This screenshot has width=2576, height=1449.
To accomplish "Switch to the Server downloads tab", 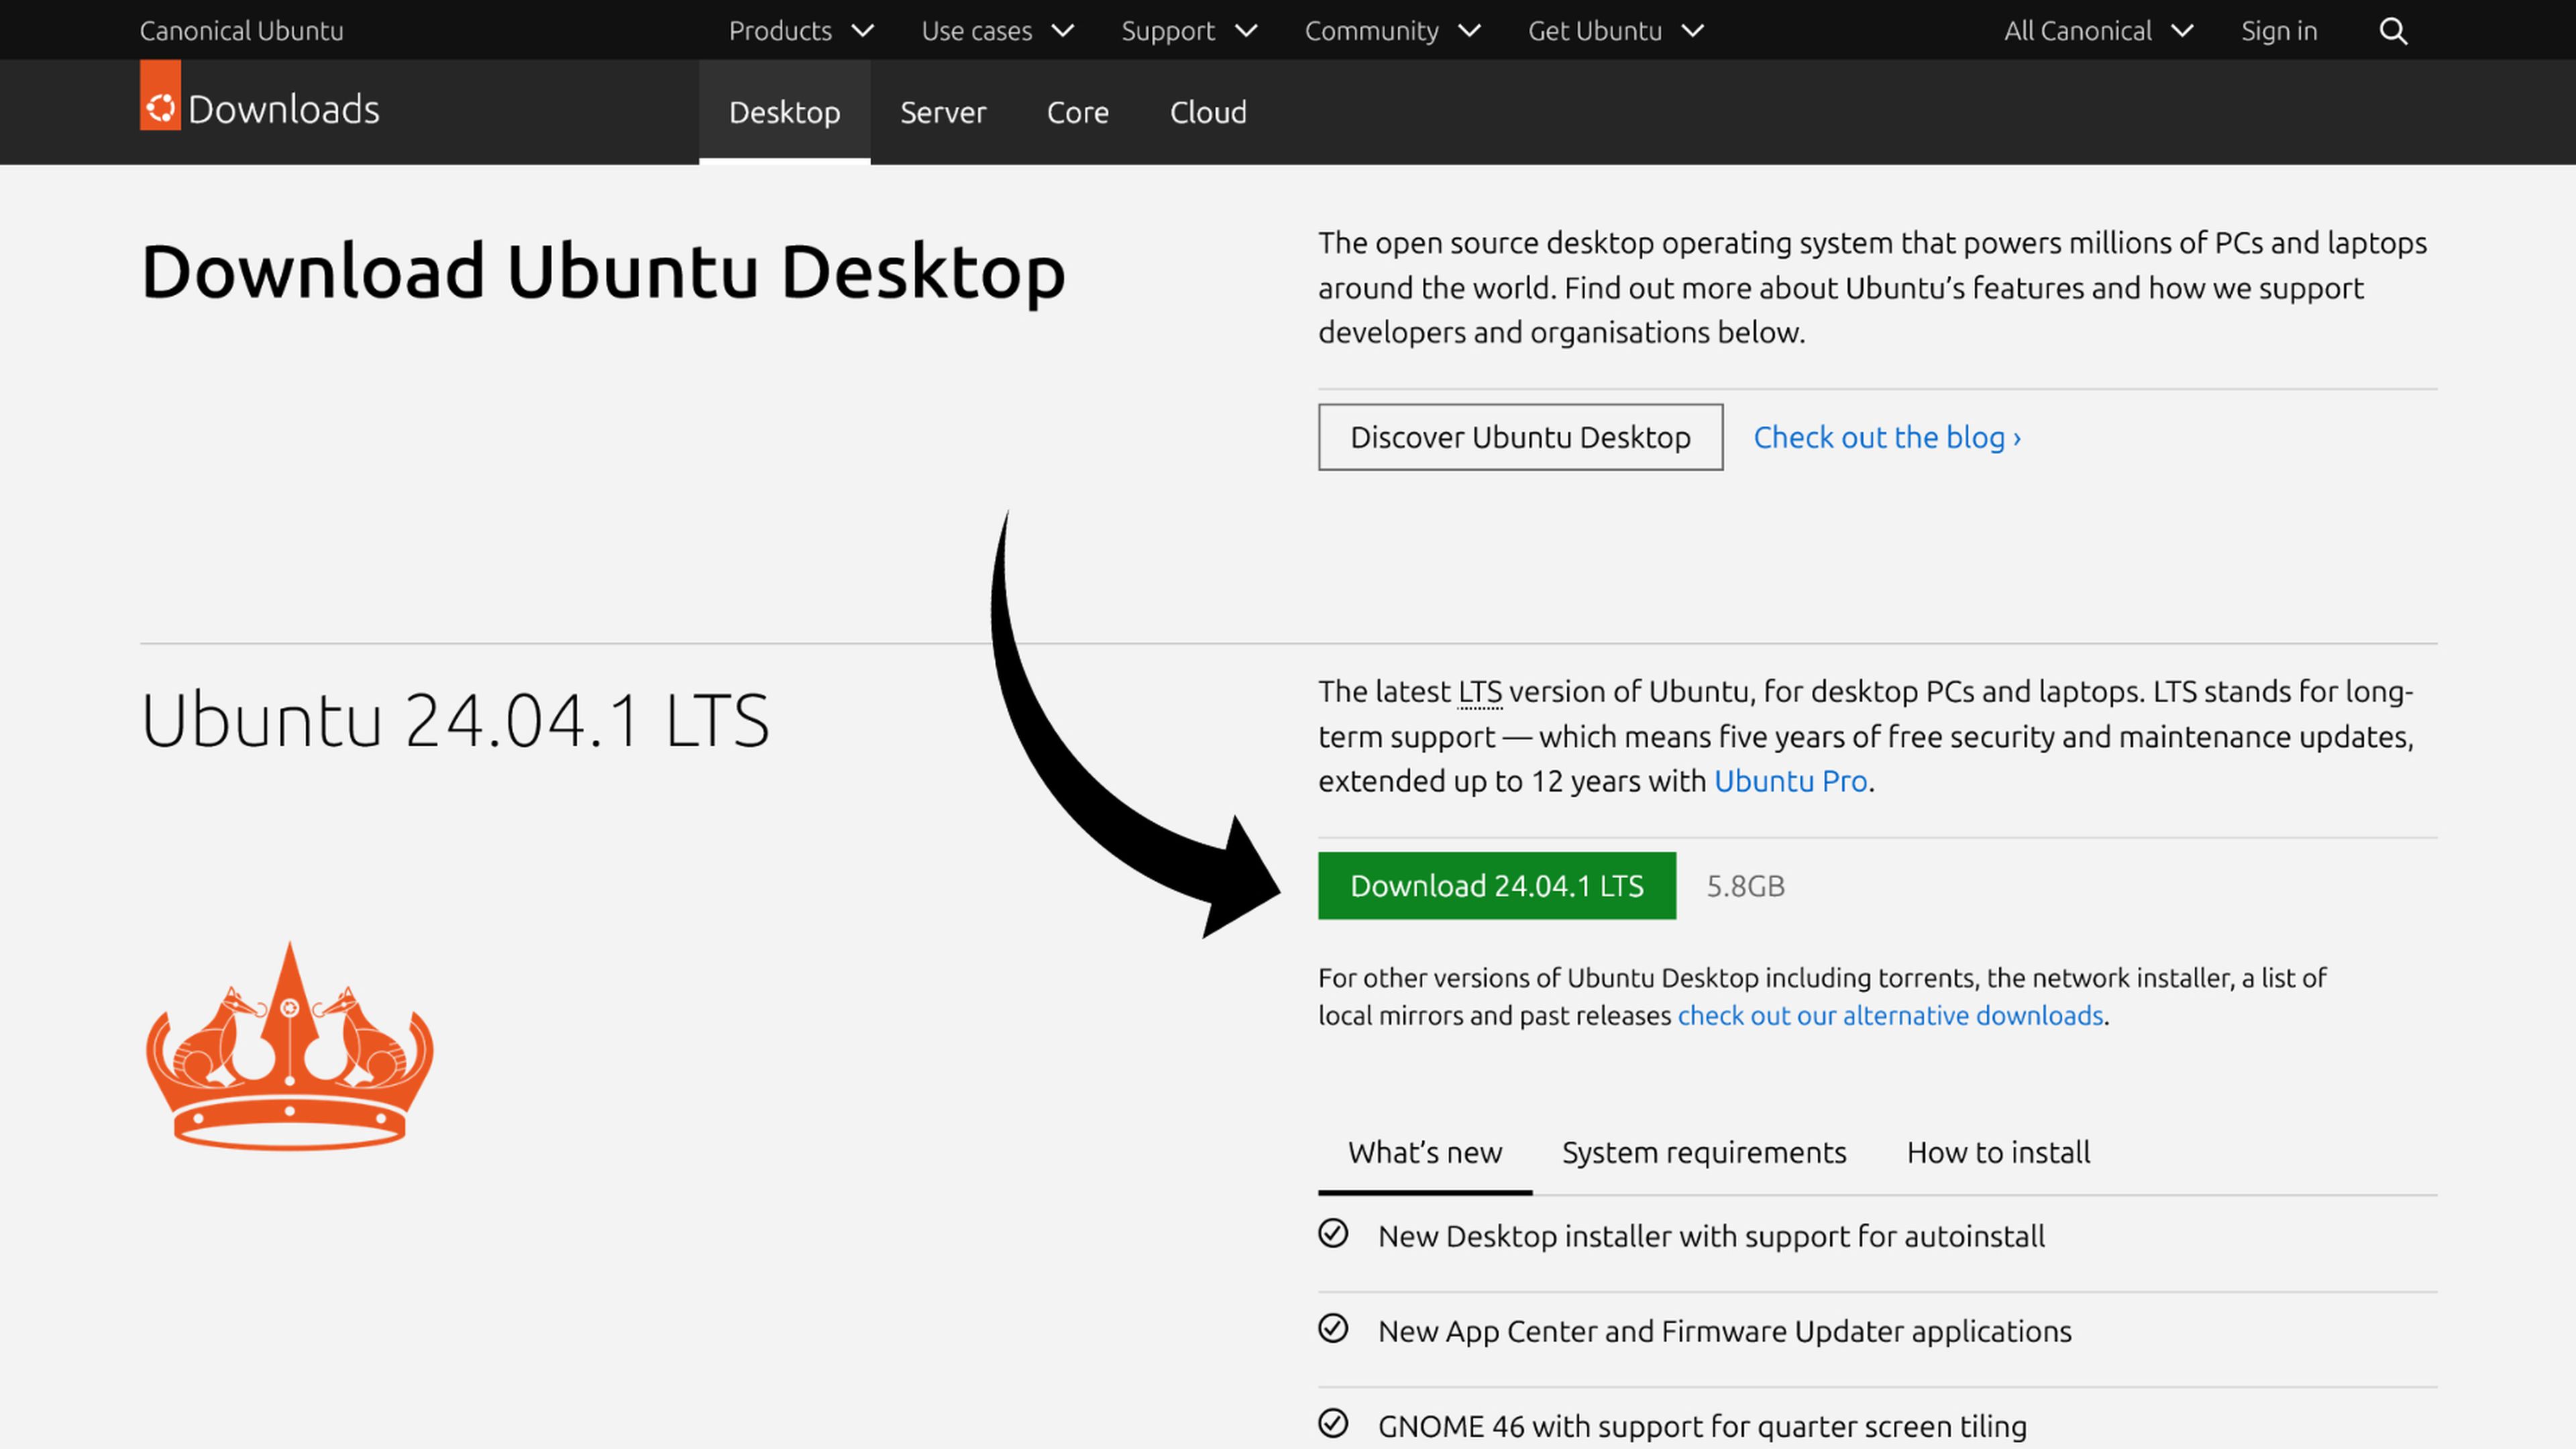I will coord(943,112).
